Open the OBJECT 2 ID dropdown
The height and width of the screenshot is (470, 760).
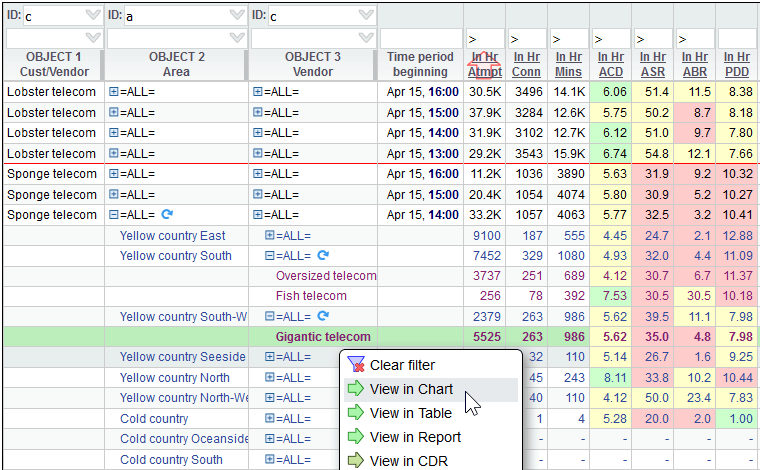click(x=235, y=16)
